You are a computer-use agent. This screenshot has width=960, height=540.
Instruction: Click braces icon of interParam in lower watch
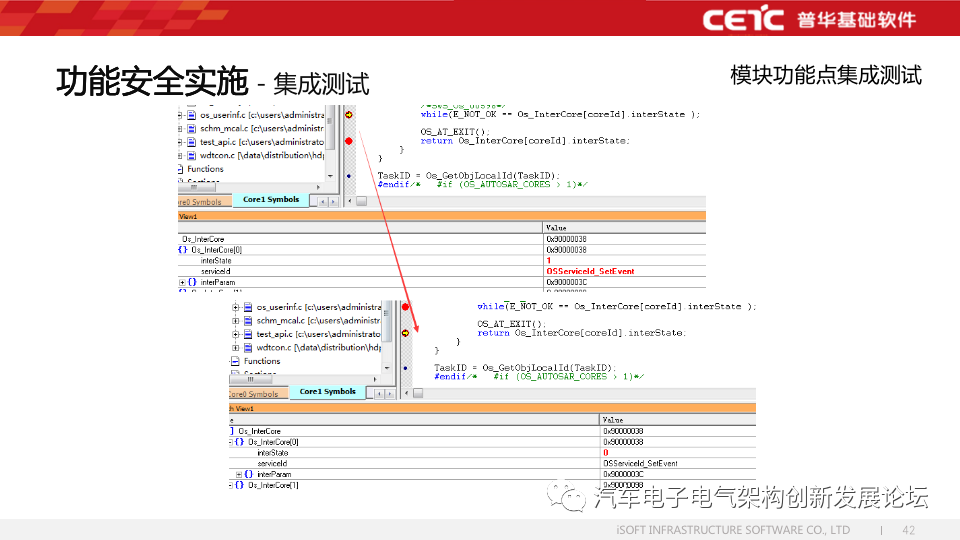pos(249,474)
